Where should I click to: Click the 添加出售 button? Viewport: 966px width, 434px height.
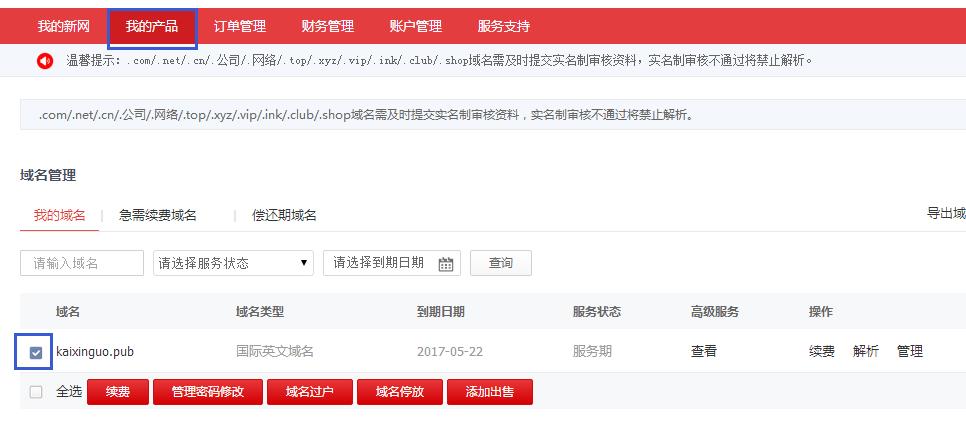(x=490, y=392)
